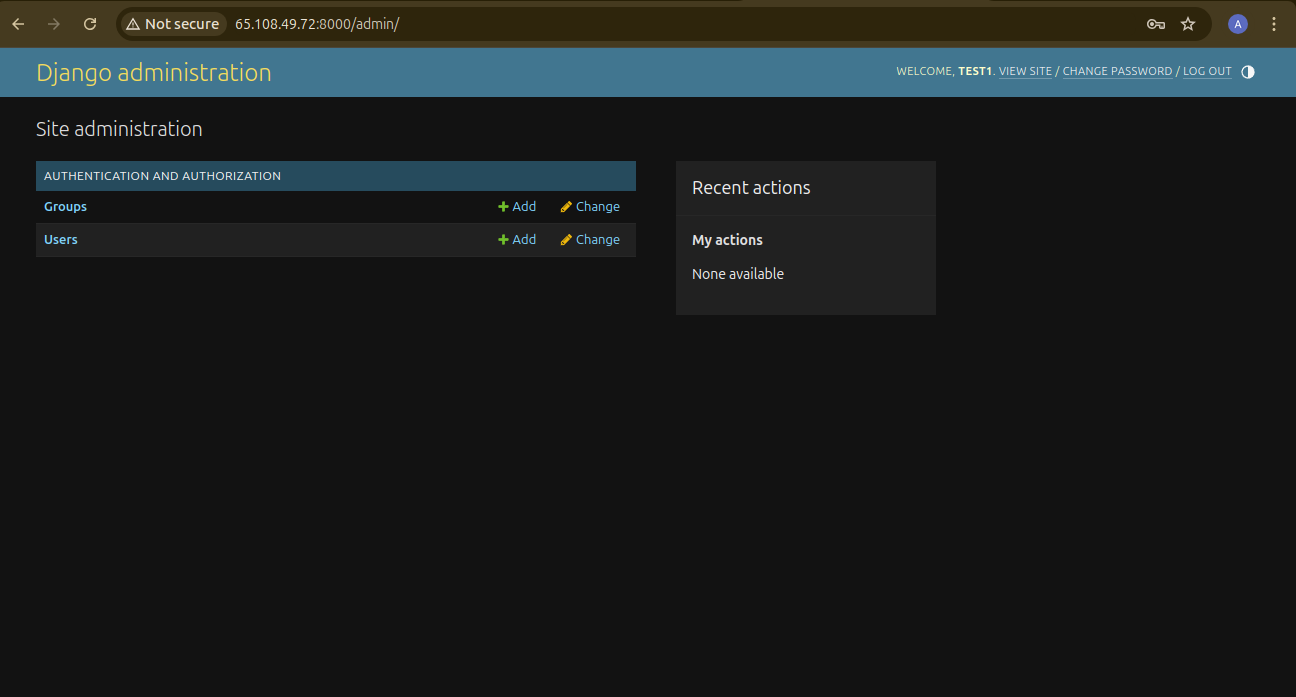
Task: Open the Chrome three-dot menu
Action: pos(1274,24)
